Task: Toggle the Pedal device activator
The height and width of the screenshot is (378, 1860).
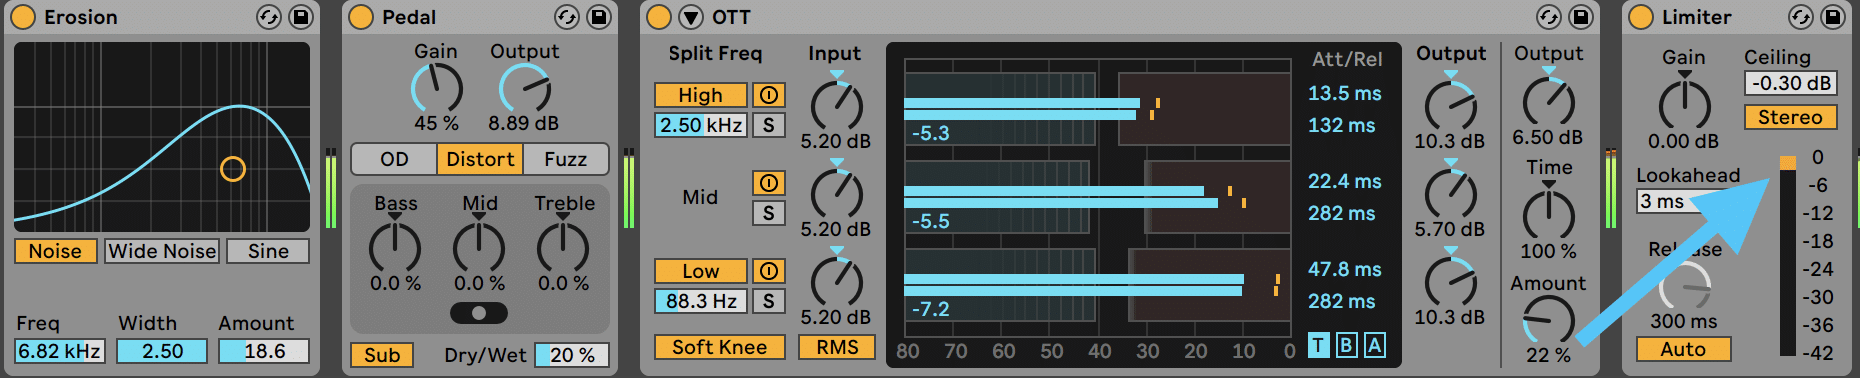Action: coord(361,17)
